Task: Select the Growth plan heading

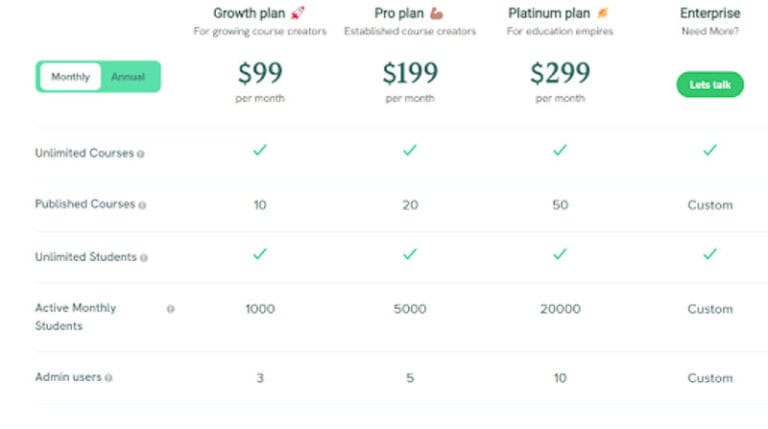Action: point(249,13)
